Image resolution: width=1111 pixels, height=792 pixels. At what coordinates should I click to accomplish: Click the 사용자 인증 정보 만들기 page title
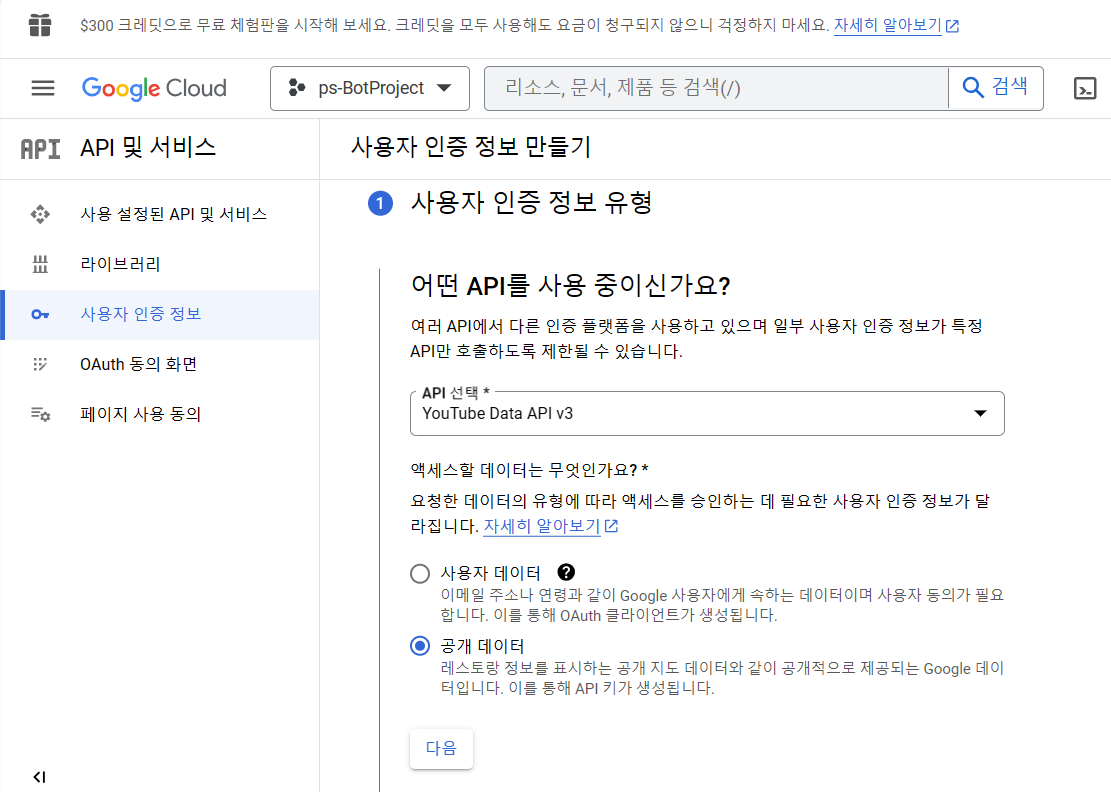coord(471,147)
